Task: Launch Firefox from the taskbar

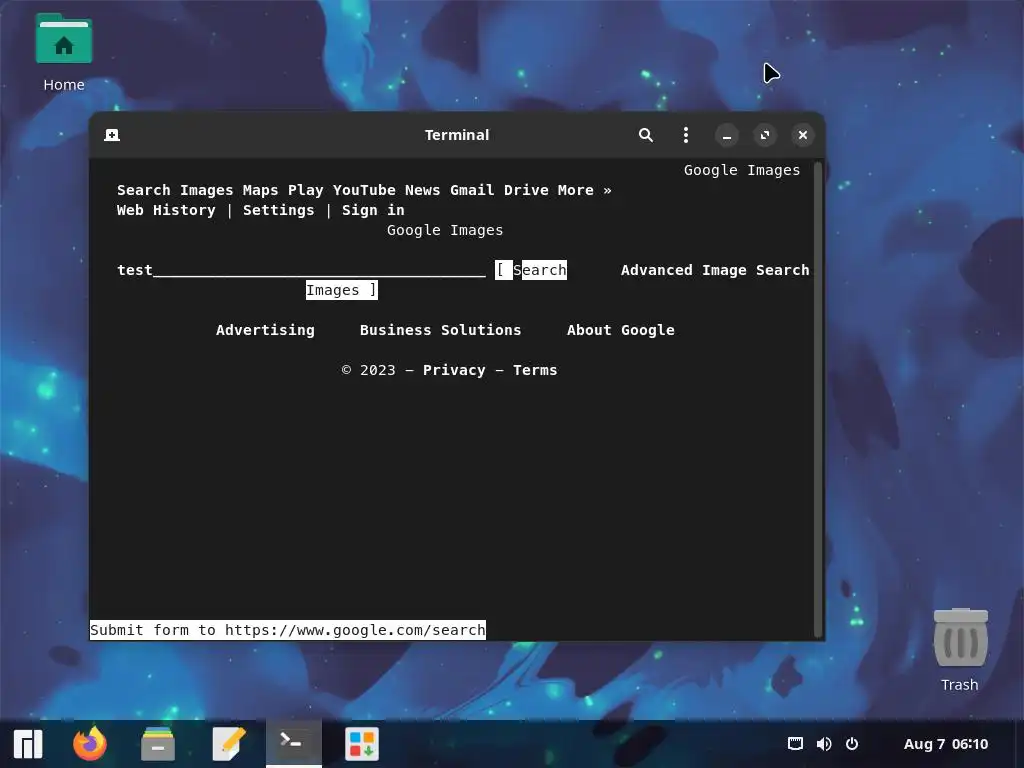Action: 90,744
